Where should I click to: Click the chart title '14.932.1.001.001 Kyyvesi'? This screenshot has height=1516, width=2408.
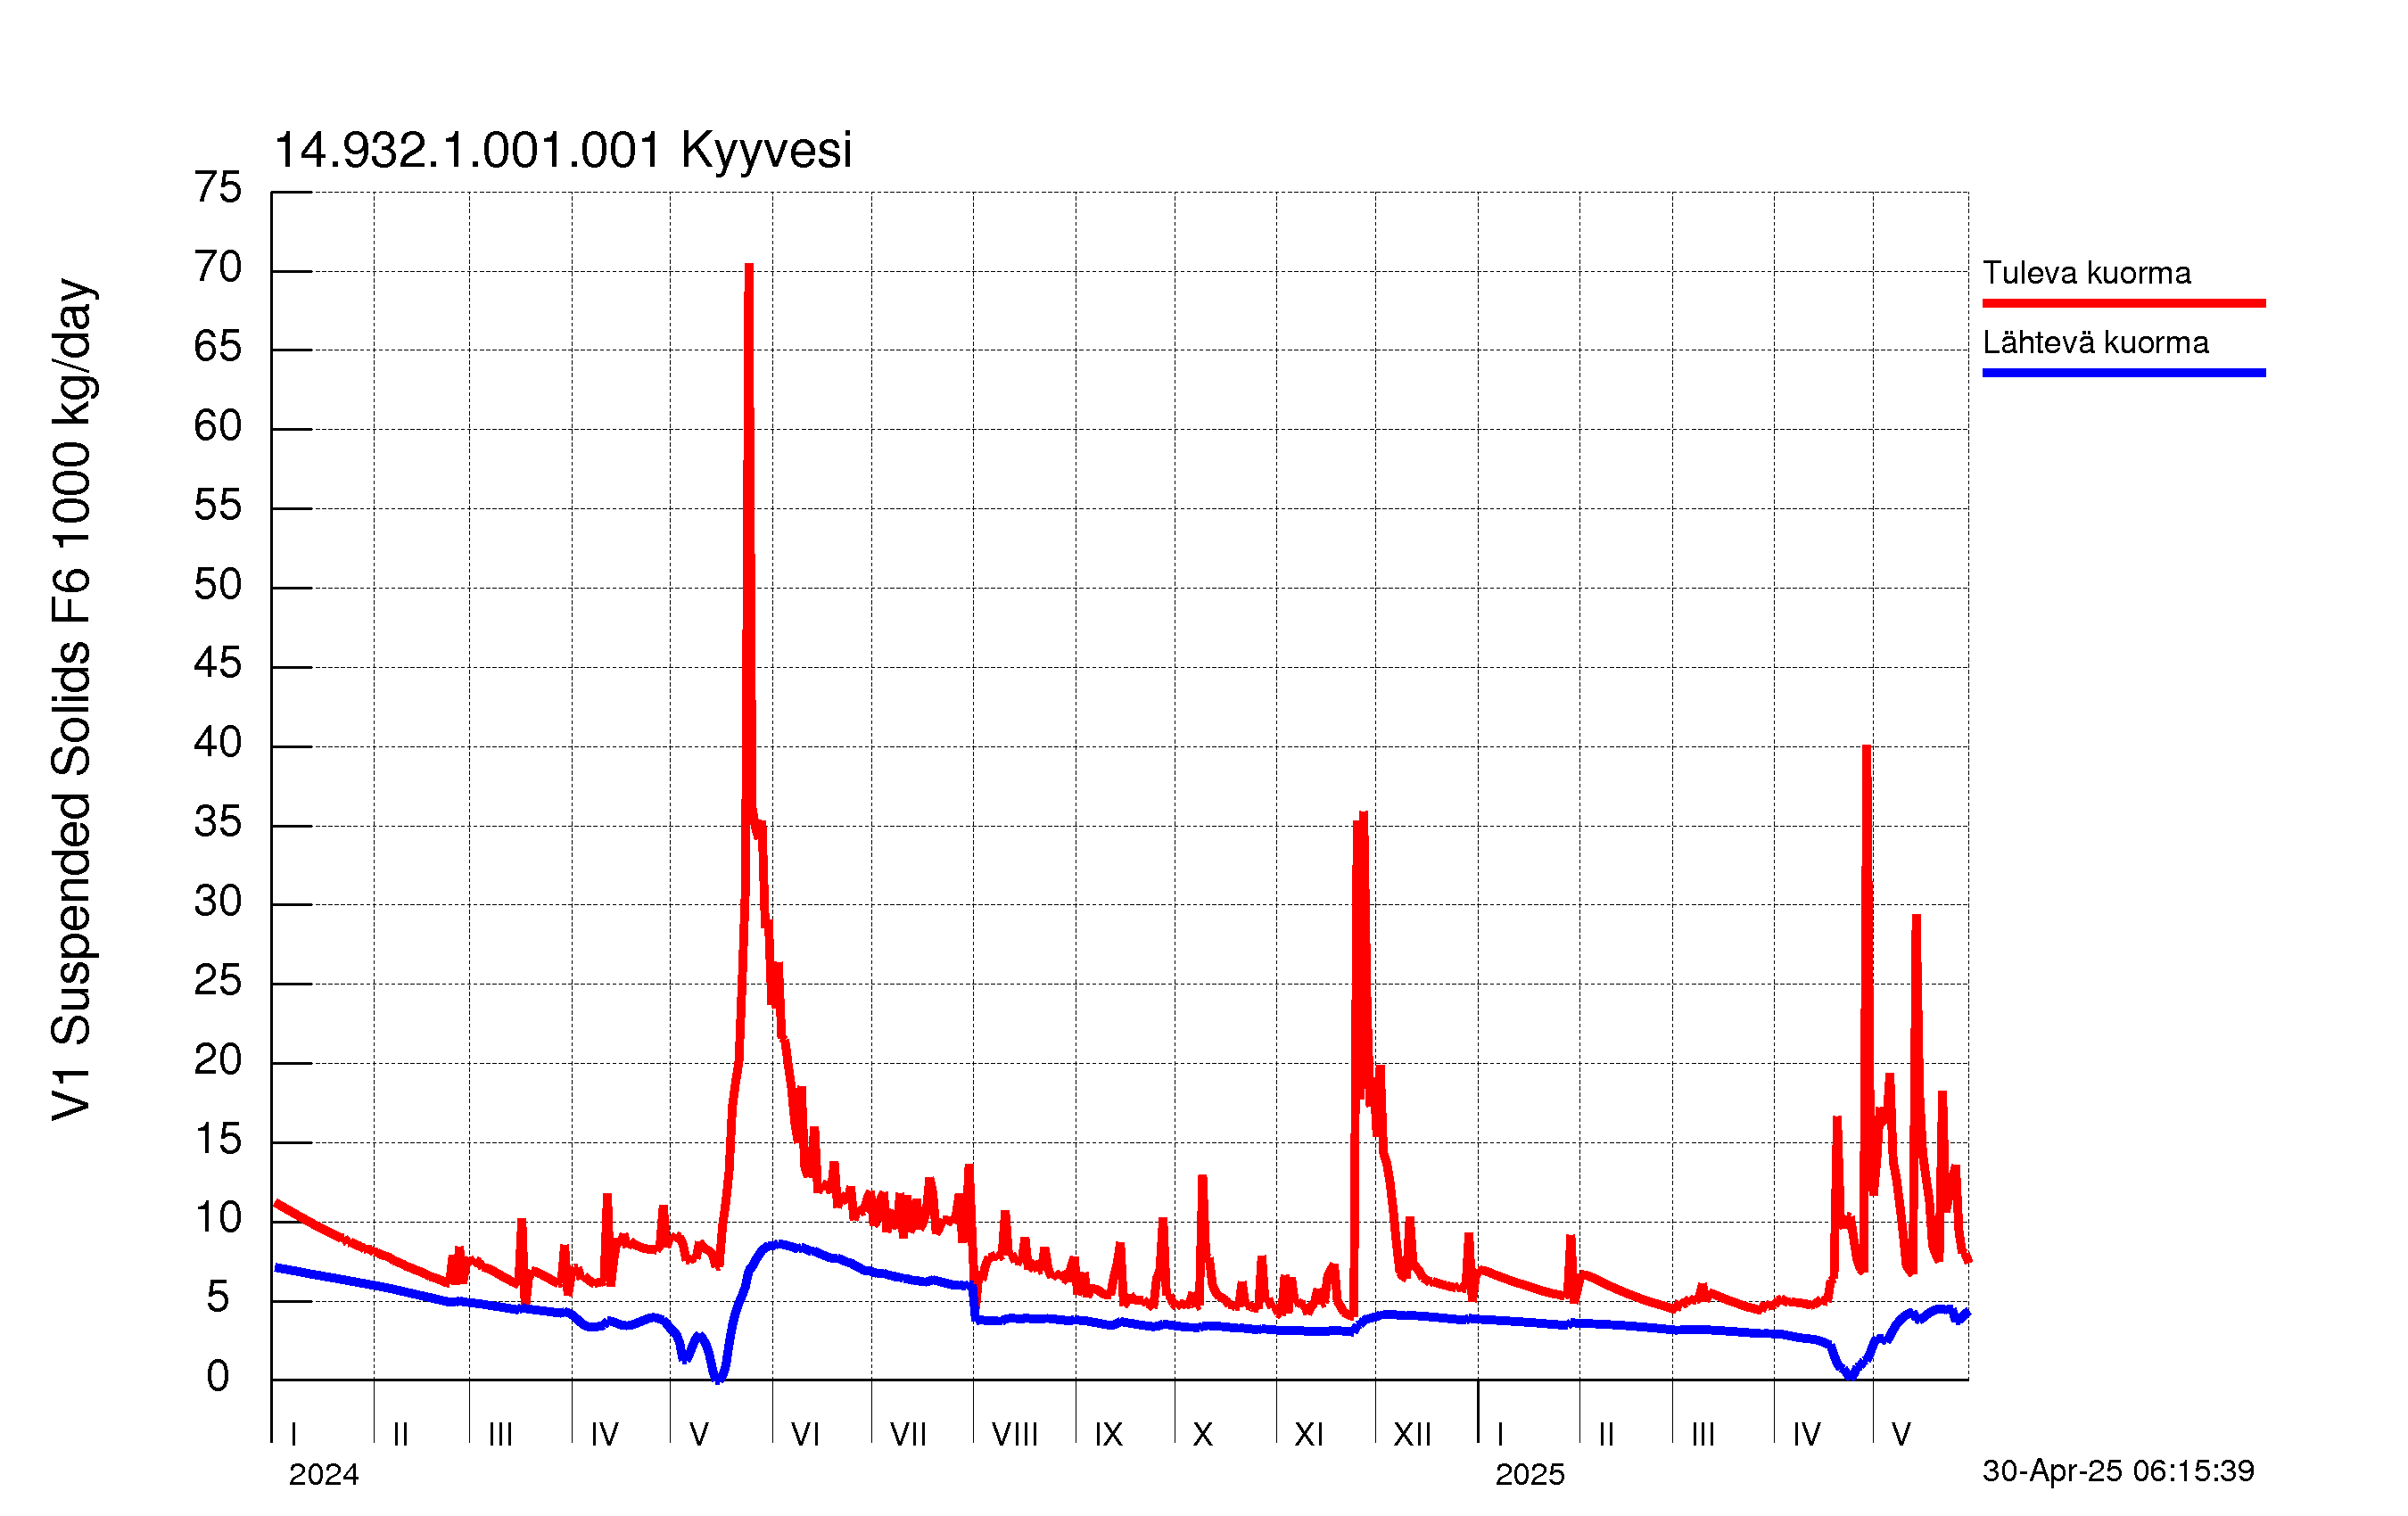click(562, 151)
